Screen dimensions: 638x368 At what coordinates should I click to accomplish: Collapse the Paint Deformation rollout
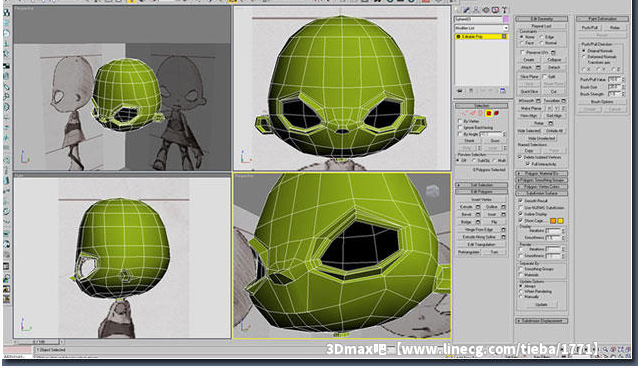[602, 19]
